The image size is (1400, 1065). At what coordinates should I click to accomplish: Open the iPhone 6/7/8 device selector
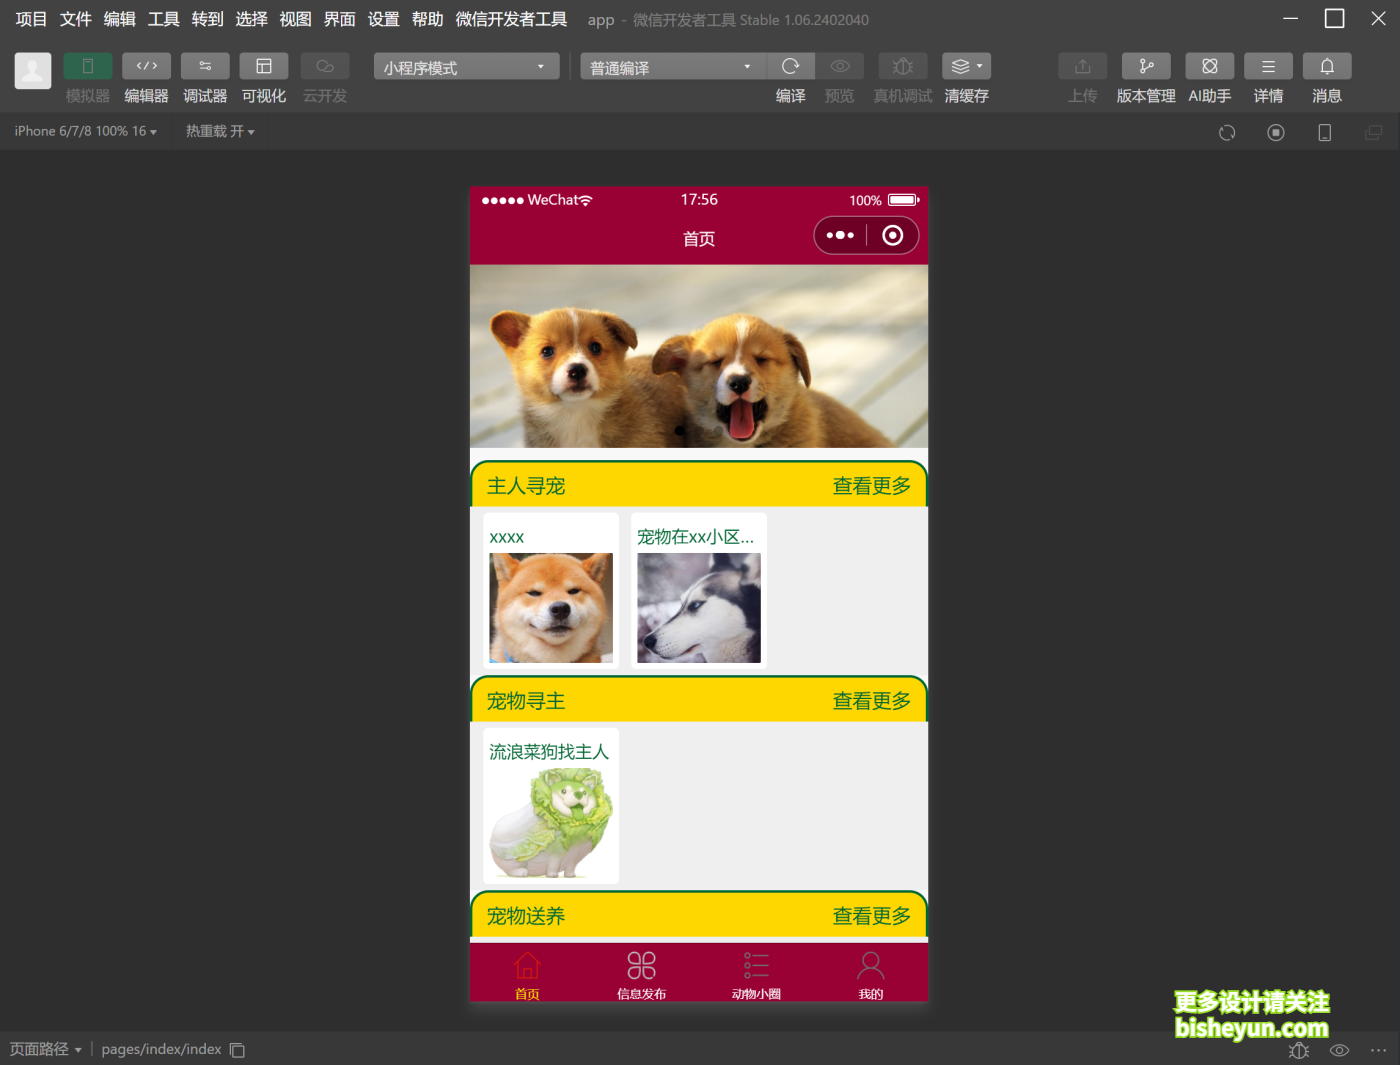tap(84, 131)
